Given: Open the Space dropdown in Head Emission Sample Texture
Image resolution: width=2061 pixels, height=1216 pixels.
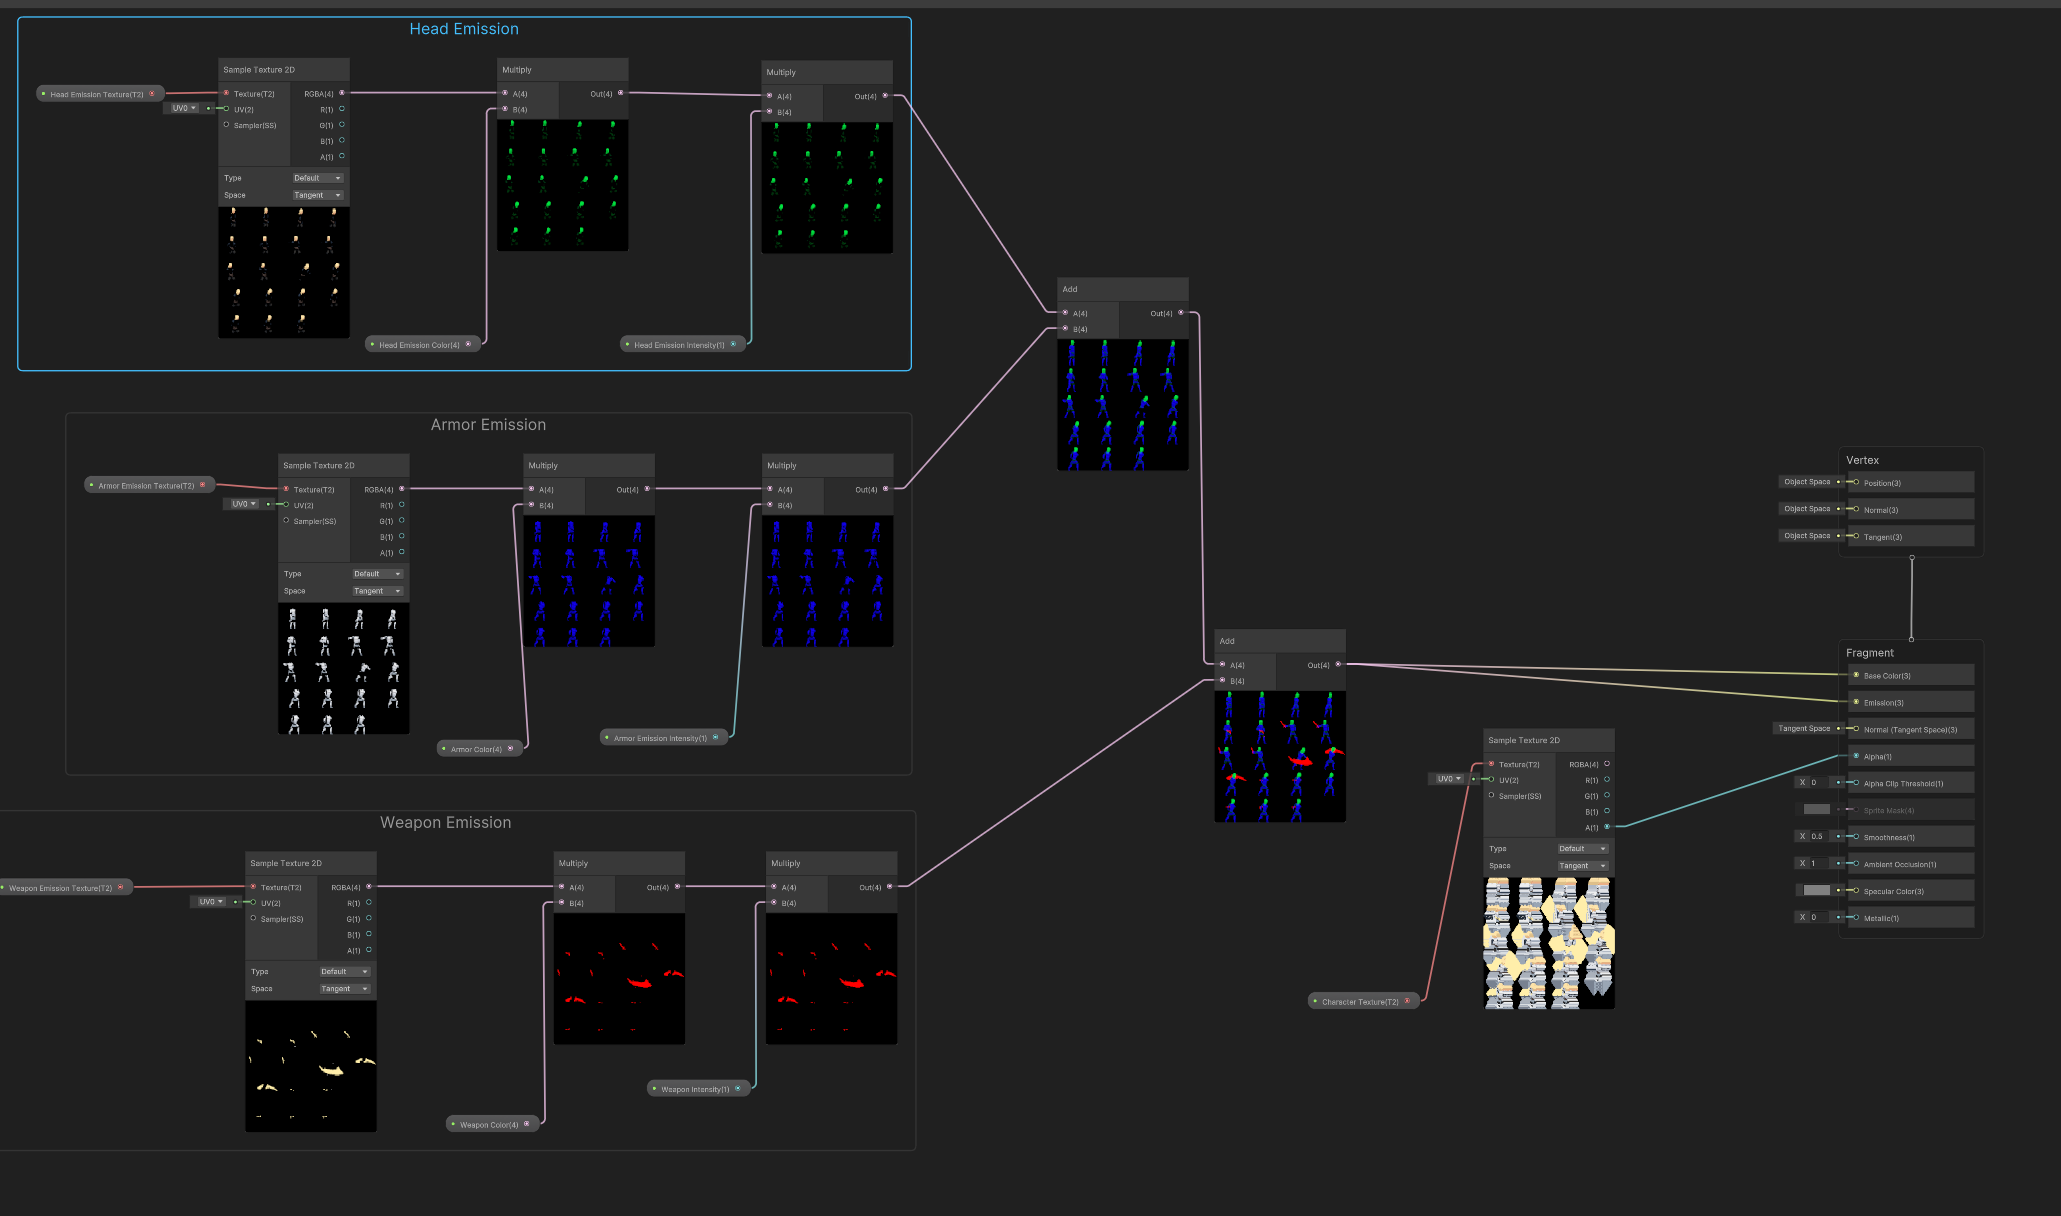Looking at the screenshot, I should click(x=317, y=195).
